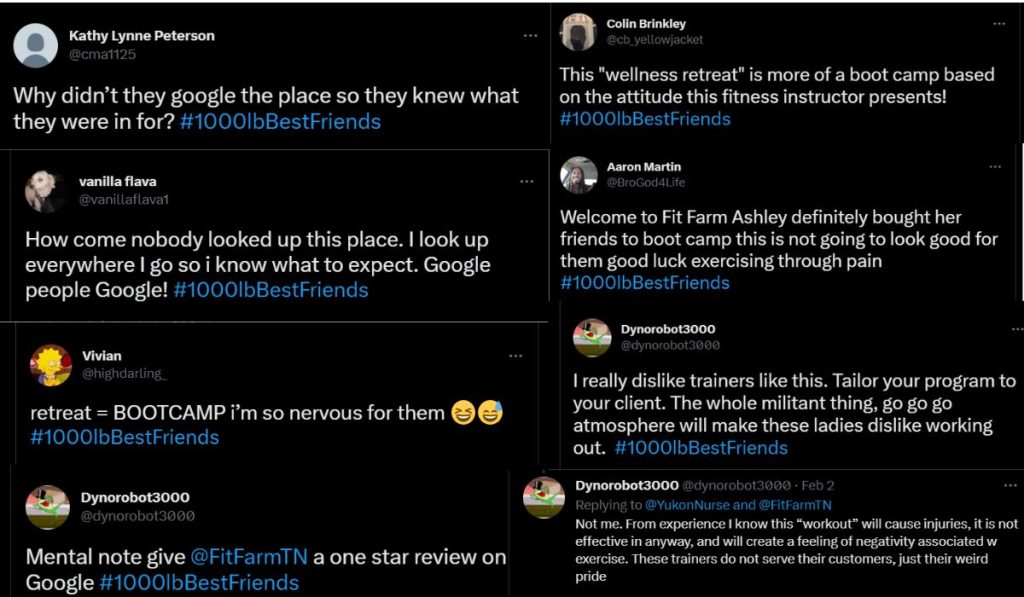Click hashtag in Vivian's BOOTCAMP tweet
The width and height of the screenshot is (1024, 597).
pos(124,437)
